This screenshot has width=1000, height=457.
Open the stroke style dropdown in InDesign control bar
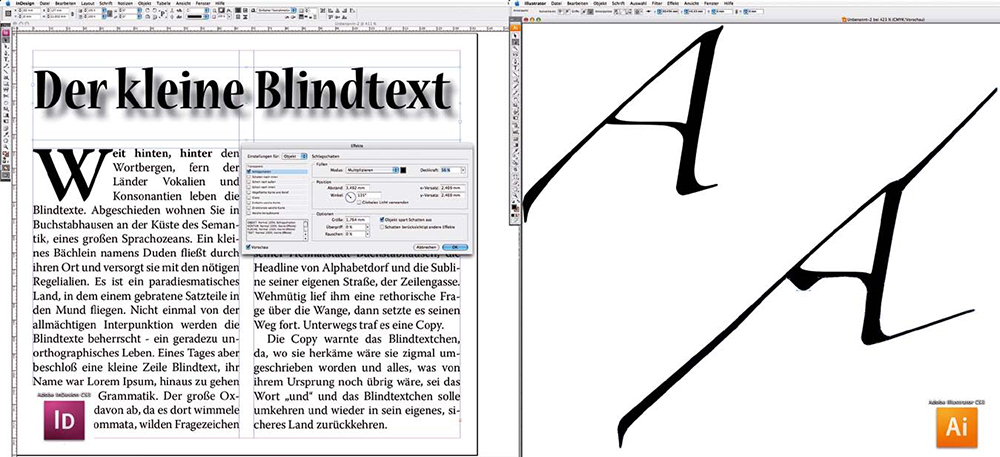click(x=198, y=17)
